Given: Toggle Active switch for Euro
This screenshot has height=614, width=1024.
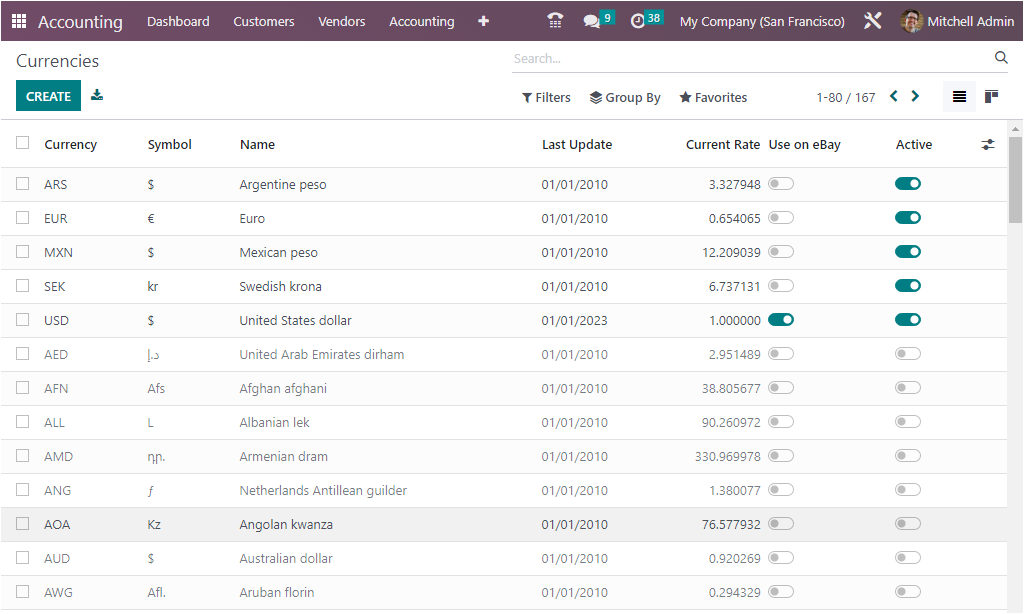Looking at the screenshot, I should pyautogui.click(x=907, y=218).
